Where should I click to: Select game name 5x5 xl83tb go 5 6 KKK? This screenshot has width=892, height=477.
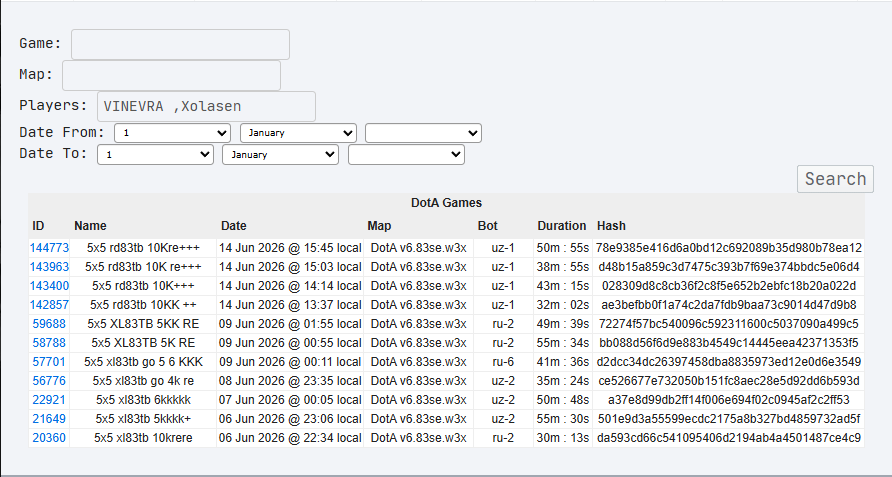(x=143, y=361)
